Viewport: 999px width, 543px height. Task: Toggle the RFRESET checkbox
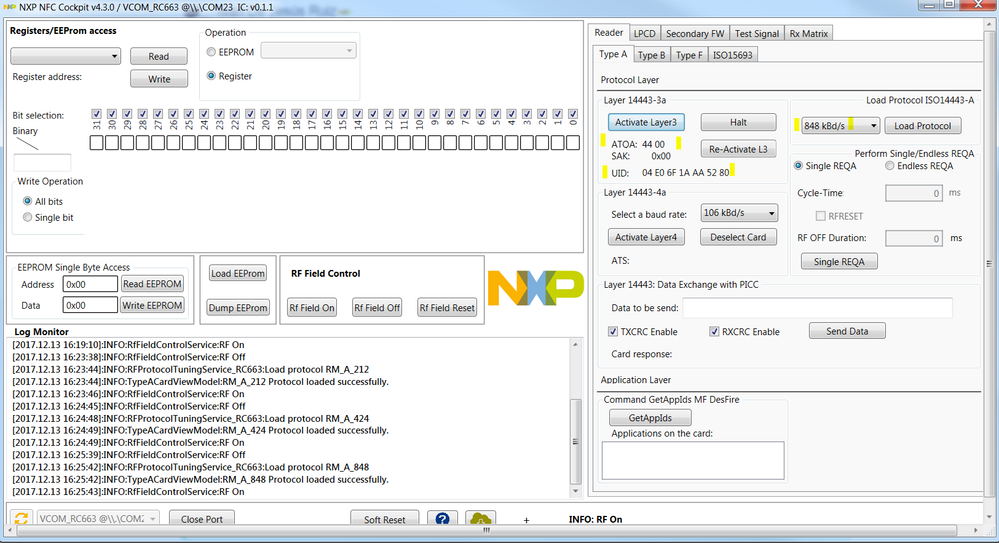[x=821, y=216]
